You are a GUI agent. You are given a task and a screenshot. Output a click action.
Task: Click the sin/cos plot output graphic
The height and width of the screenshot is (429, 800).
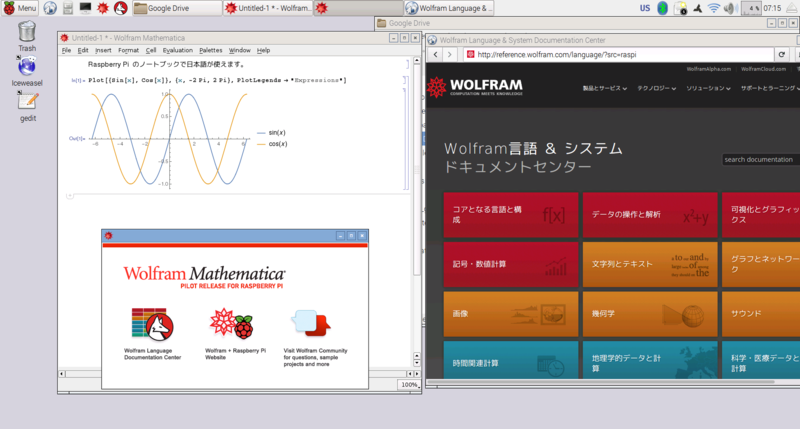pos(170,138)
